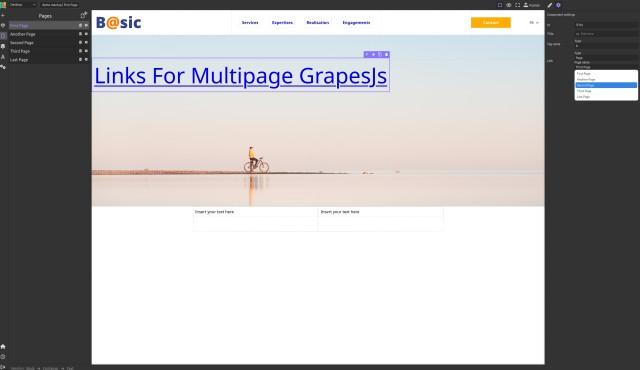Open the blocks plus icon in left sidebar
The width and height of the screenshot is (640, 370).
[x=3, y=16]
